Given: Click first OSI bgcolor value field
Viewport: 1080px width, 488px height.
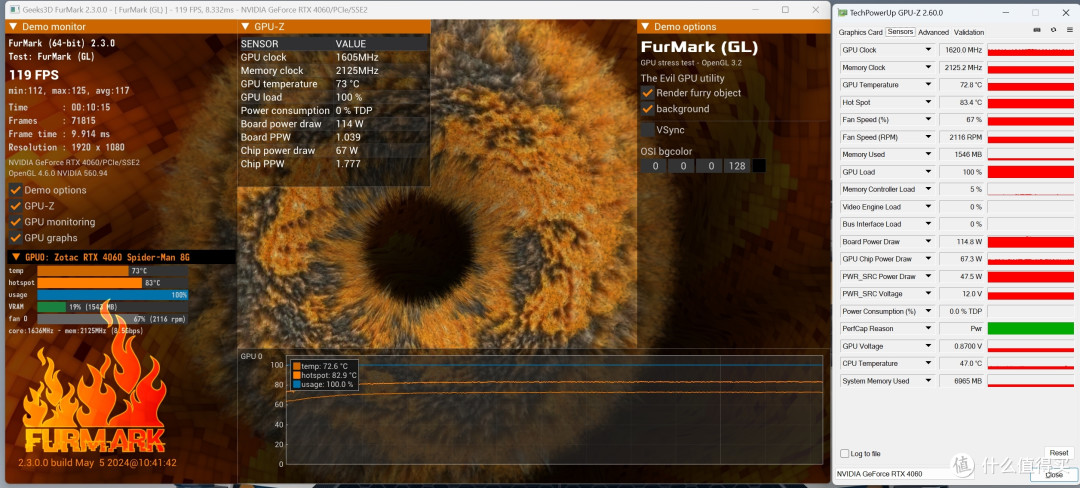Looking at the screenshot, I should (x=654, y=166).
